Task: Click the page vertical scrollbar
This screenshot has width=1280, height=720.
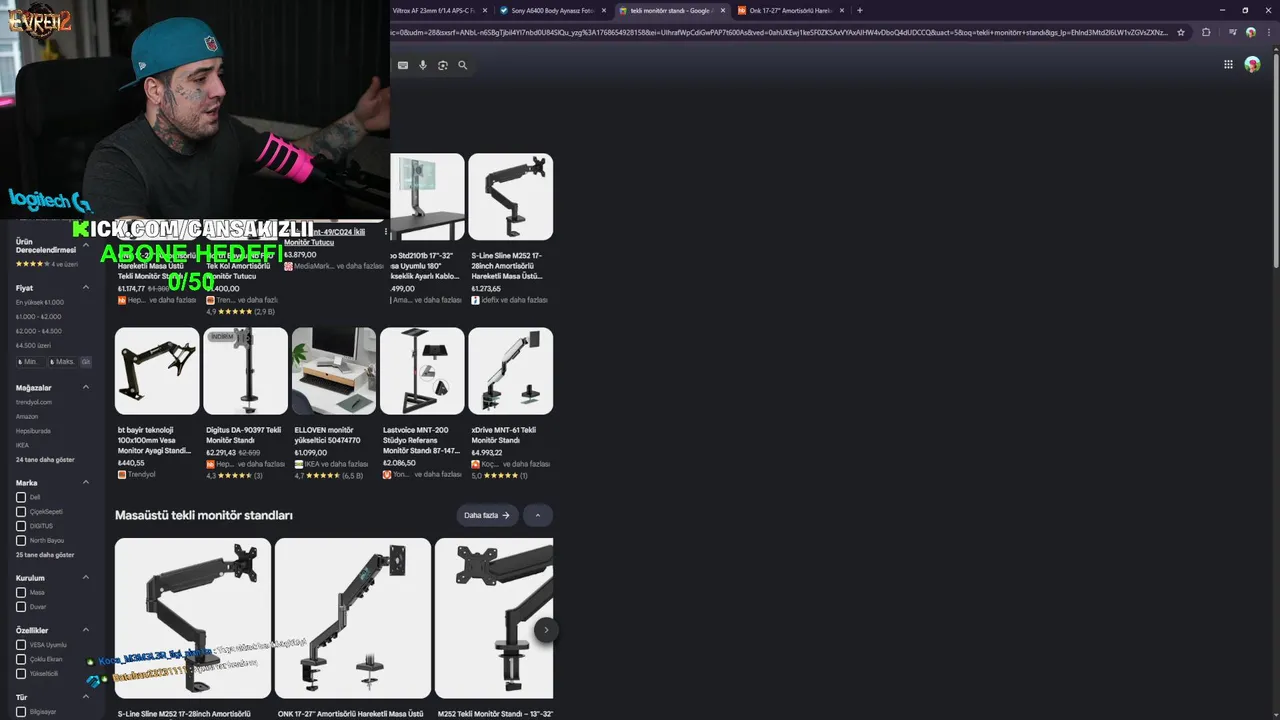Action: pyautogui.click(x=1275, y=160)
